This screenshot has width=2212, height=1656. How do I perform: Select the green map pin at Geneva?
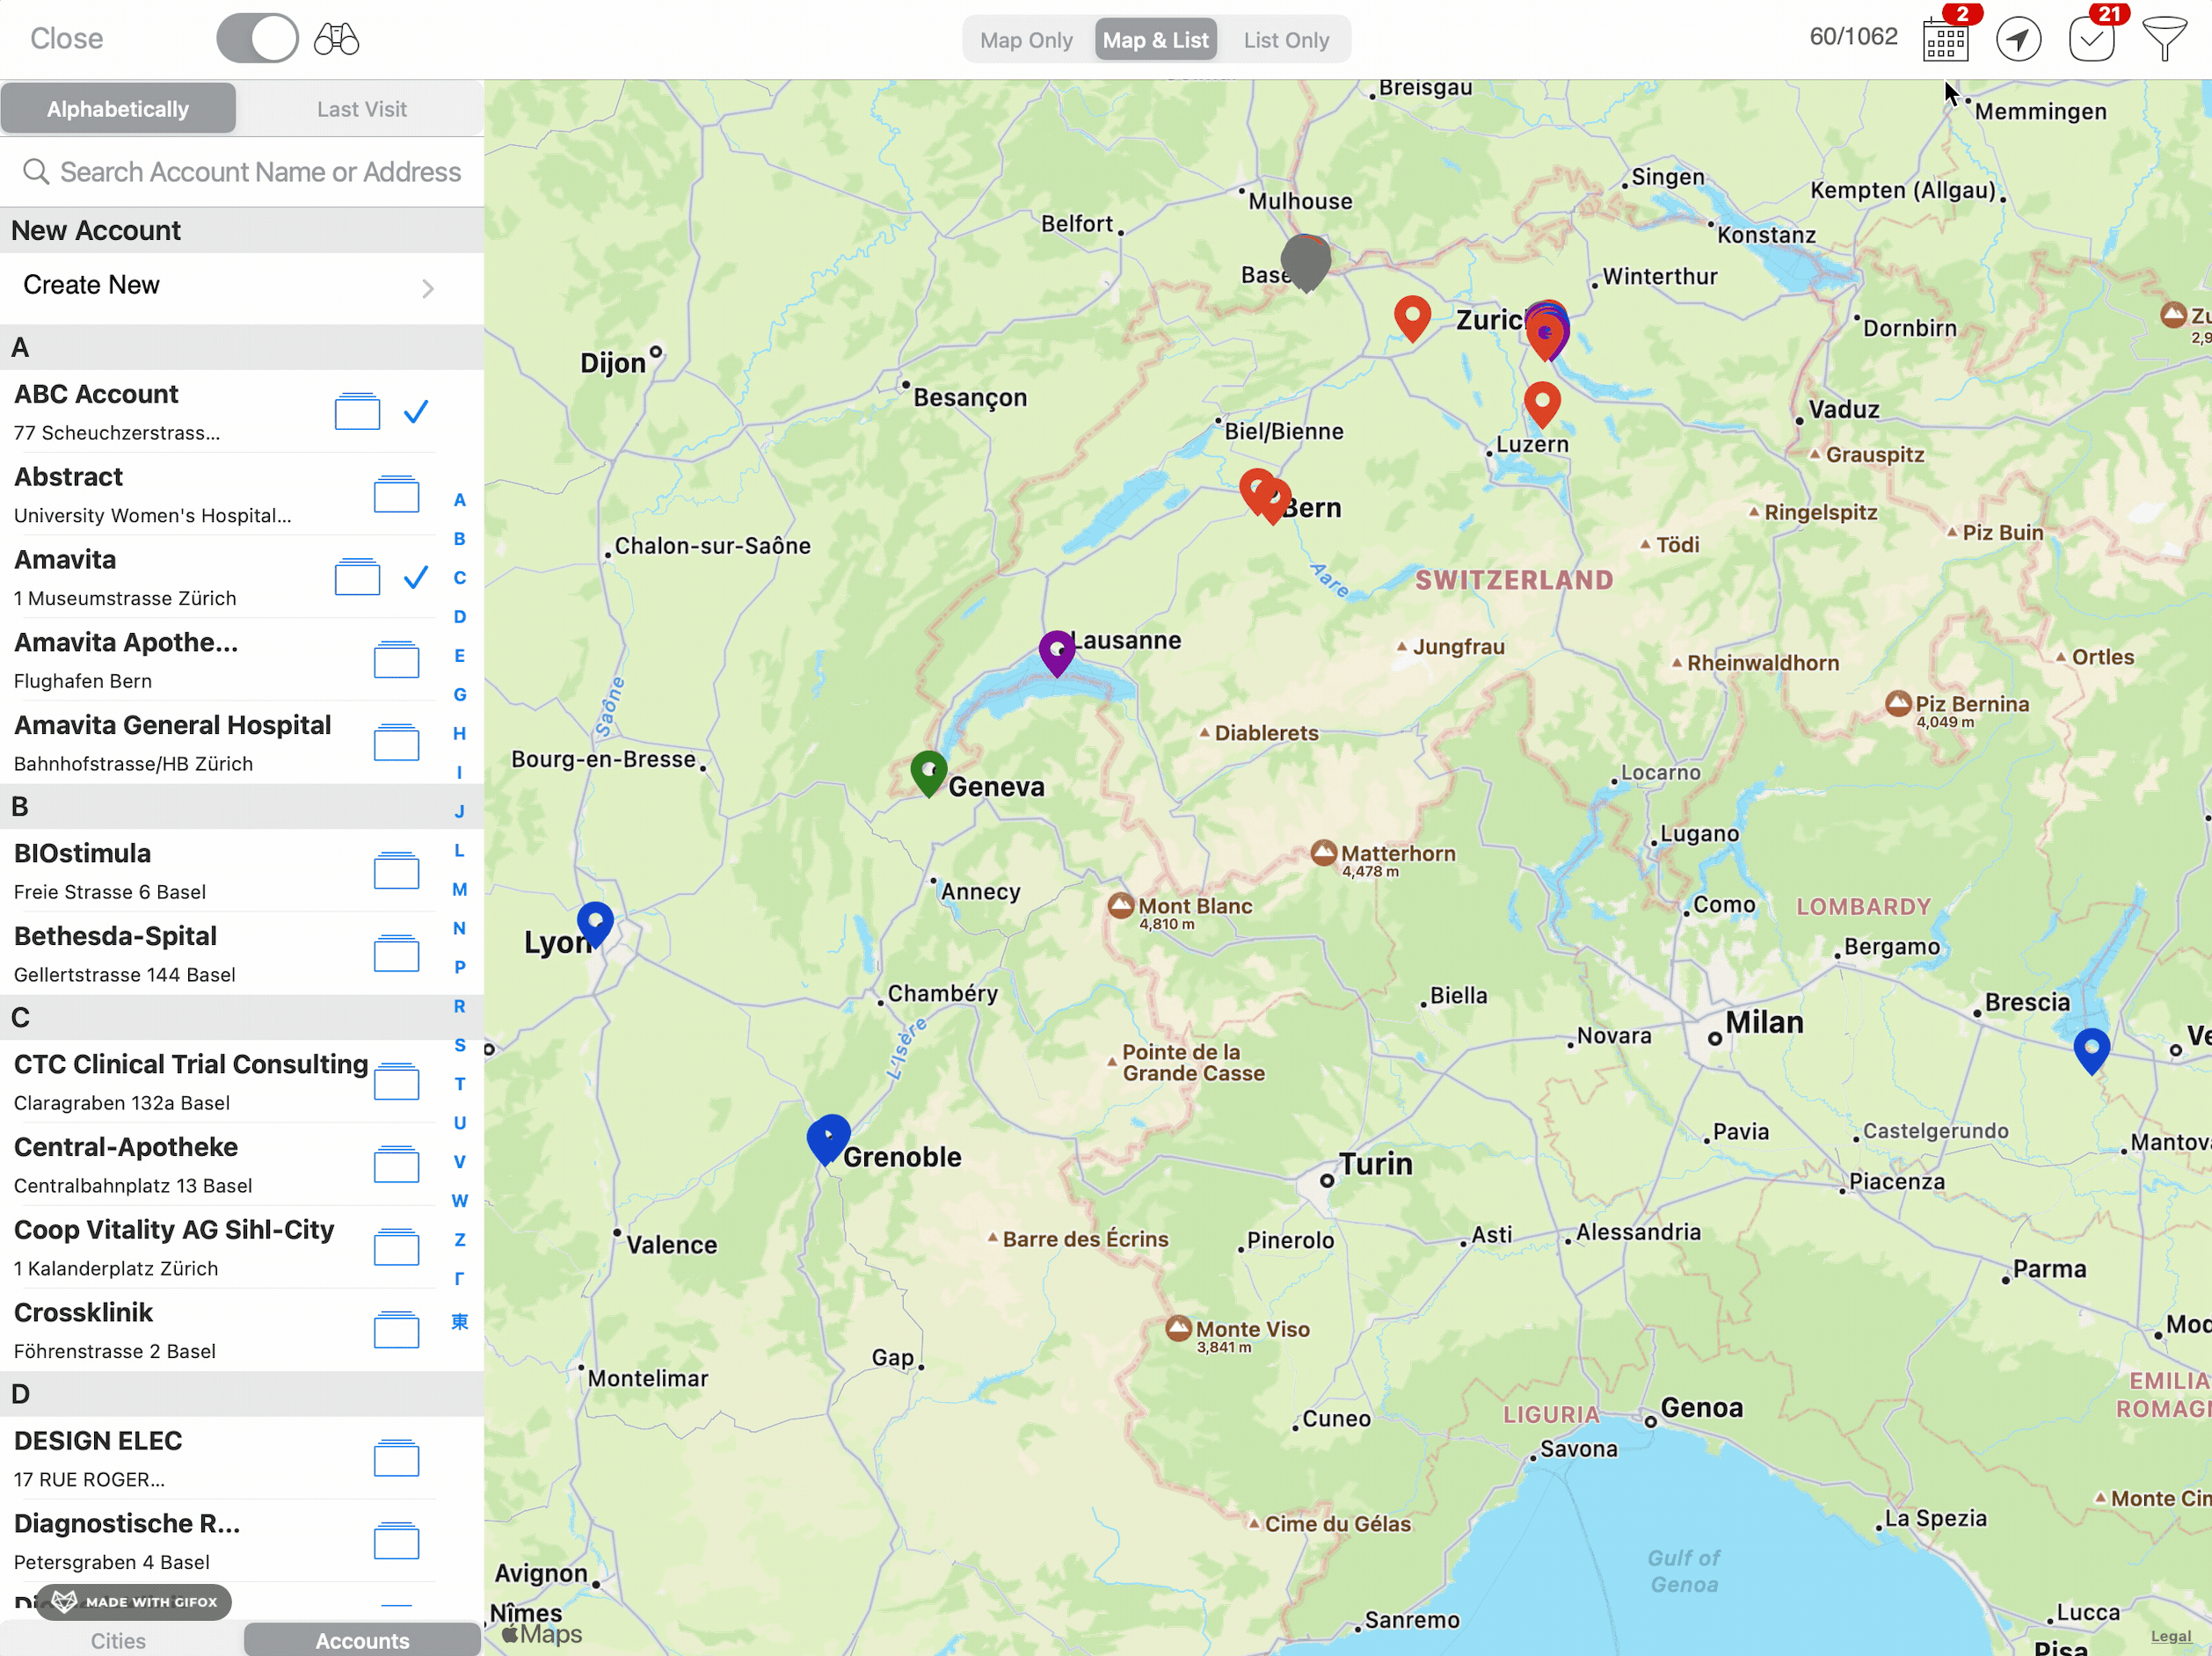point(929,772)
